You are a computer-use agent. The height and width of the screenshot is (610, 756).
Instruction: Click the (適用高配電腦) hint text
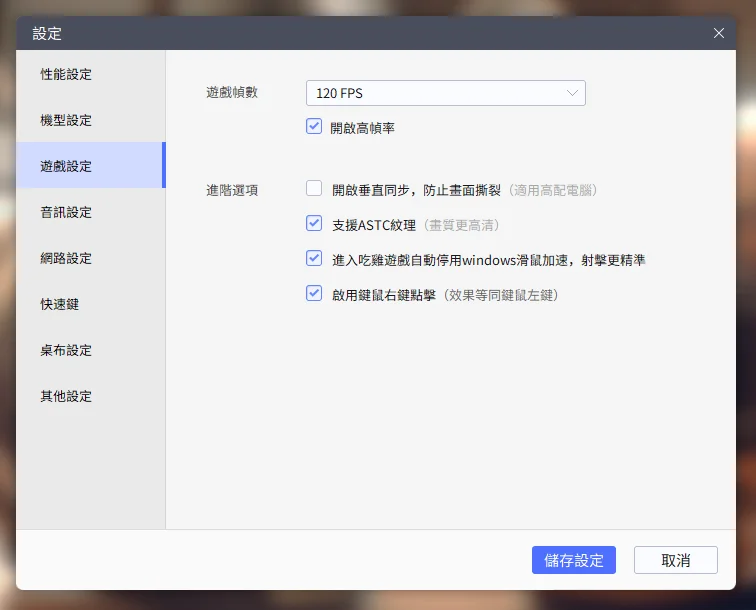553,190
